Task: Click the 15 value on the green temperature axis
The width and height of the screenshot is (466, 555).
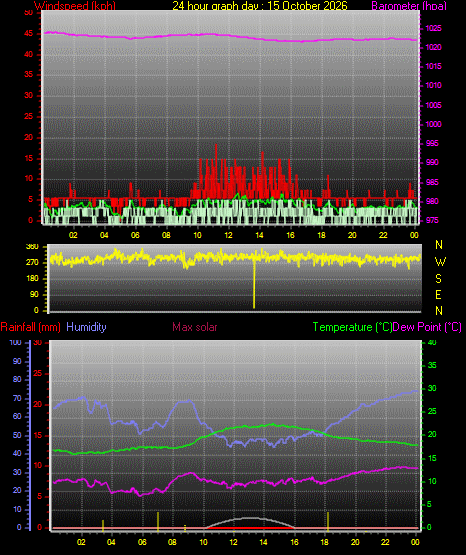Action: pyautogui.click(x=432, y=458)
